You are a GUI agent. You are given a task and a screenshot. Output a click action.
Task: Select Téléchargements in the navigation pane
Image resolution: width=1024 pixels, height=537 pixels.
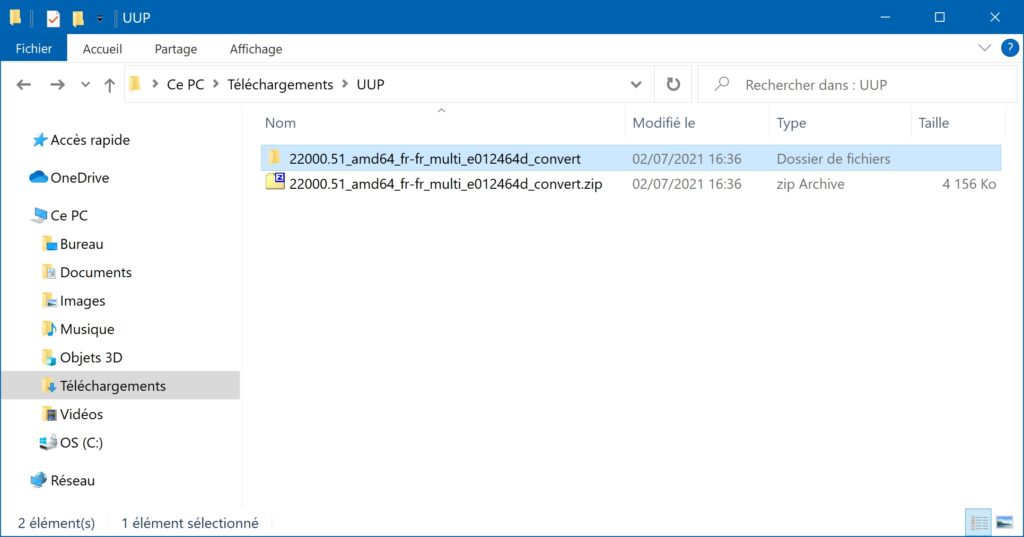click(113, 386)
